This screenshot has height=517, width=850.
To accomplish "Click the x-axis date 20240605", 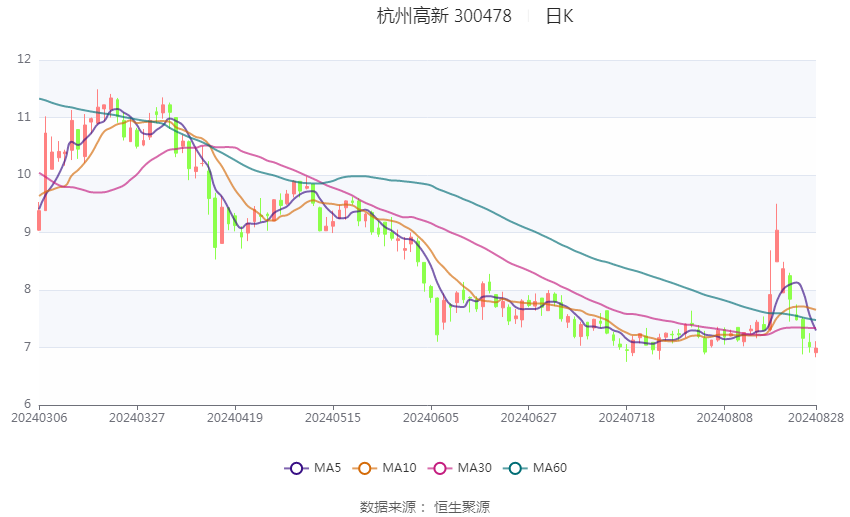I will (x=431, y=418).
